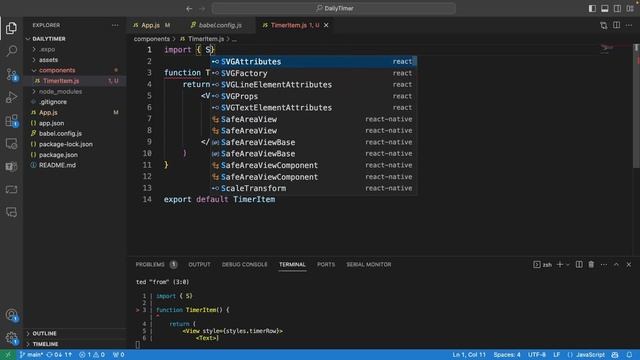Open TimerItem.js in the explorer tree
This screenshot has width=640, height=360.
coord(61,81)
